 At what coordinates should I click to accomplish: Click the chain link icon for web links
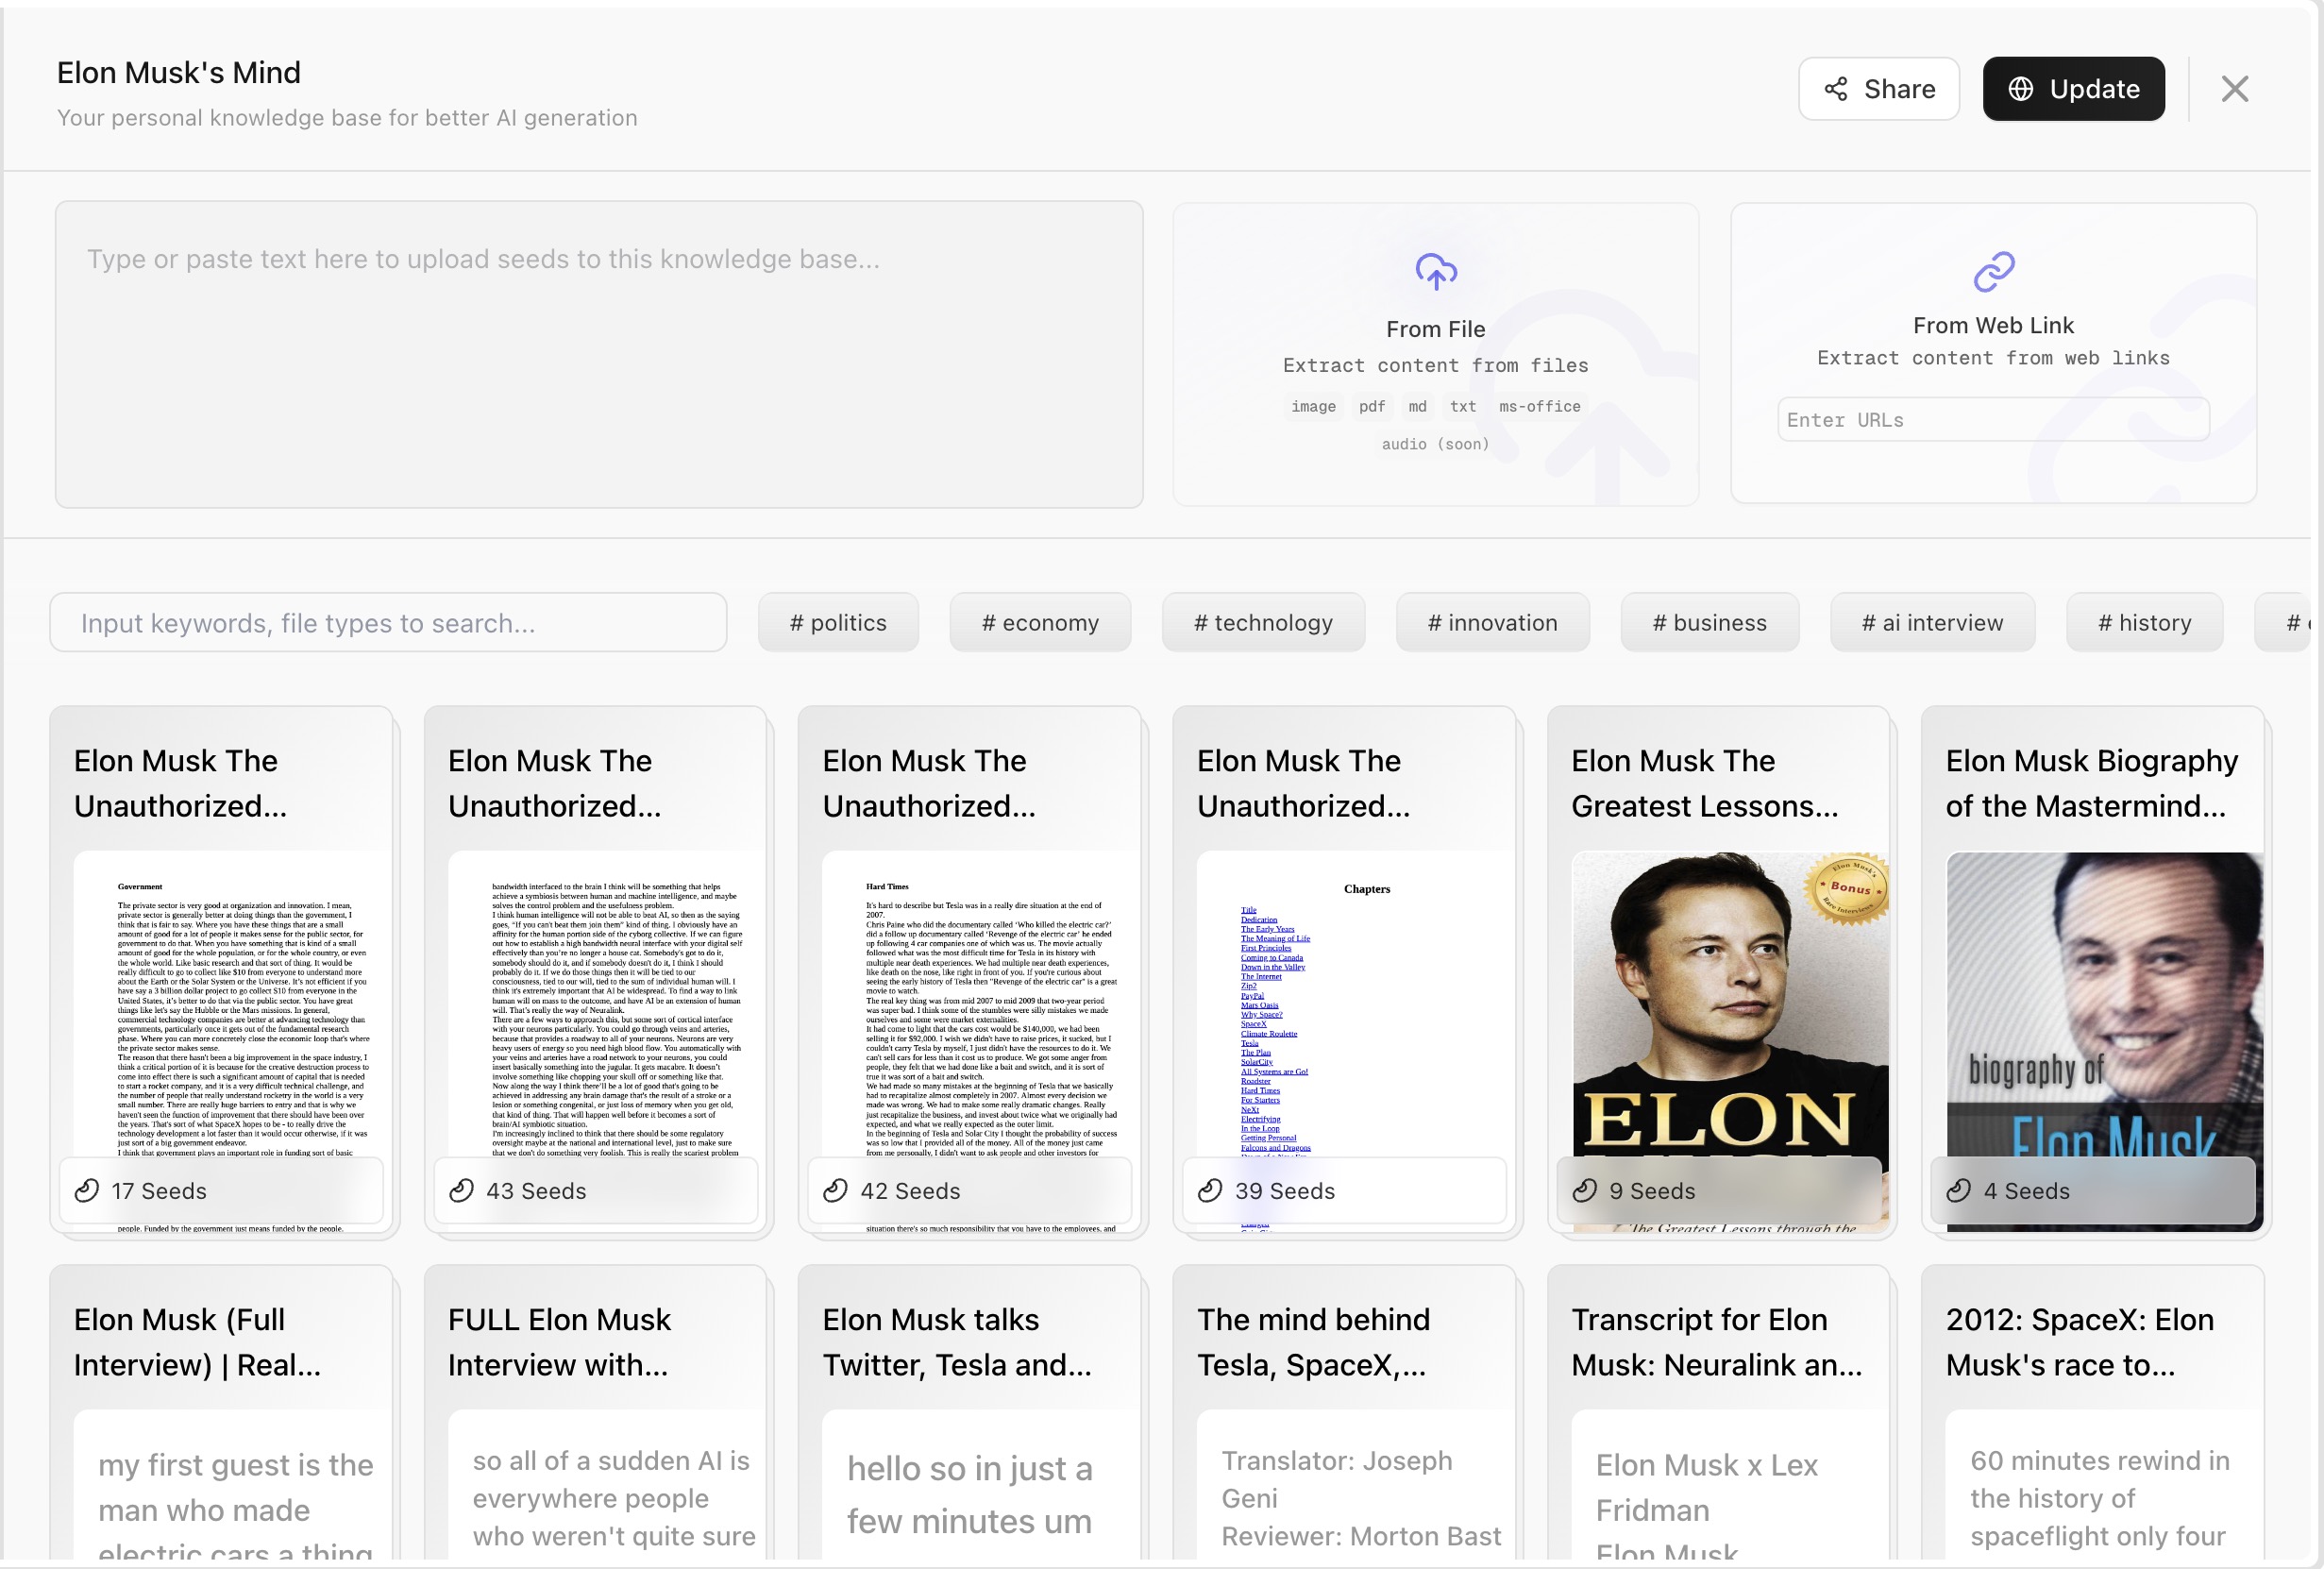(x=1993, y=271)
